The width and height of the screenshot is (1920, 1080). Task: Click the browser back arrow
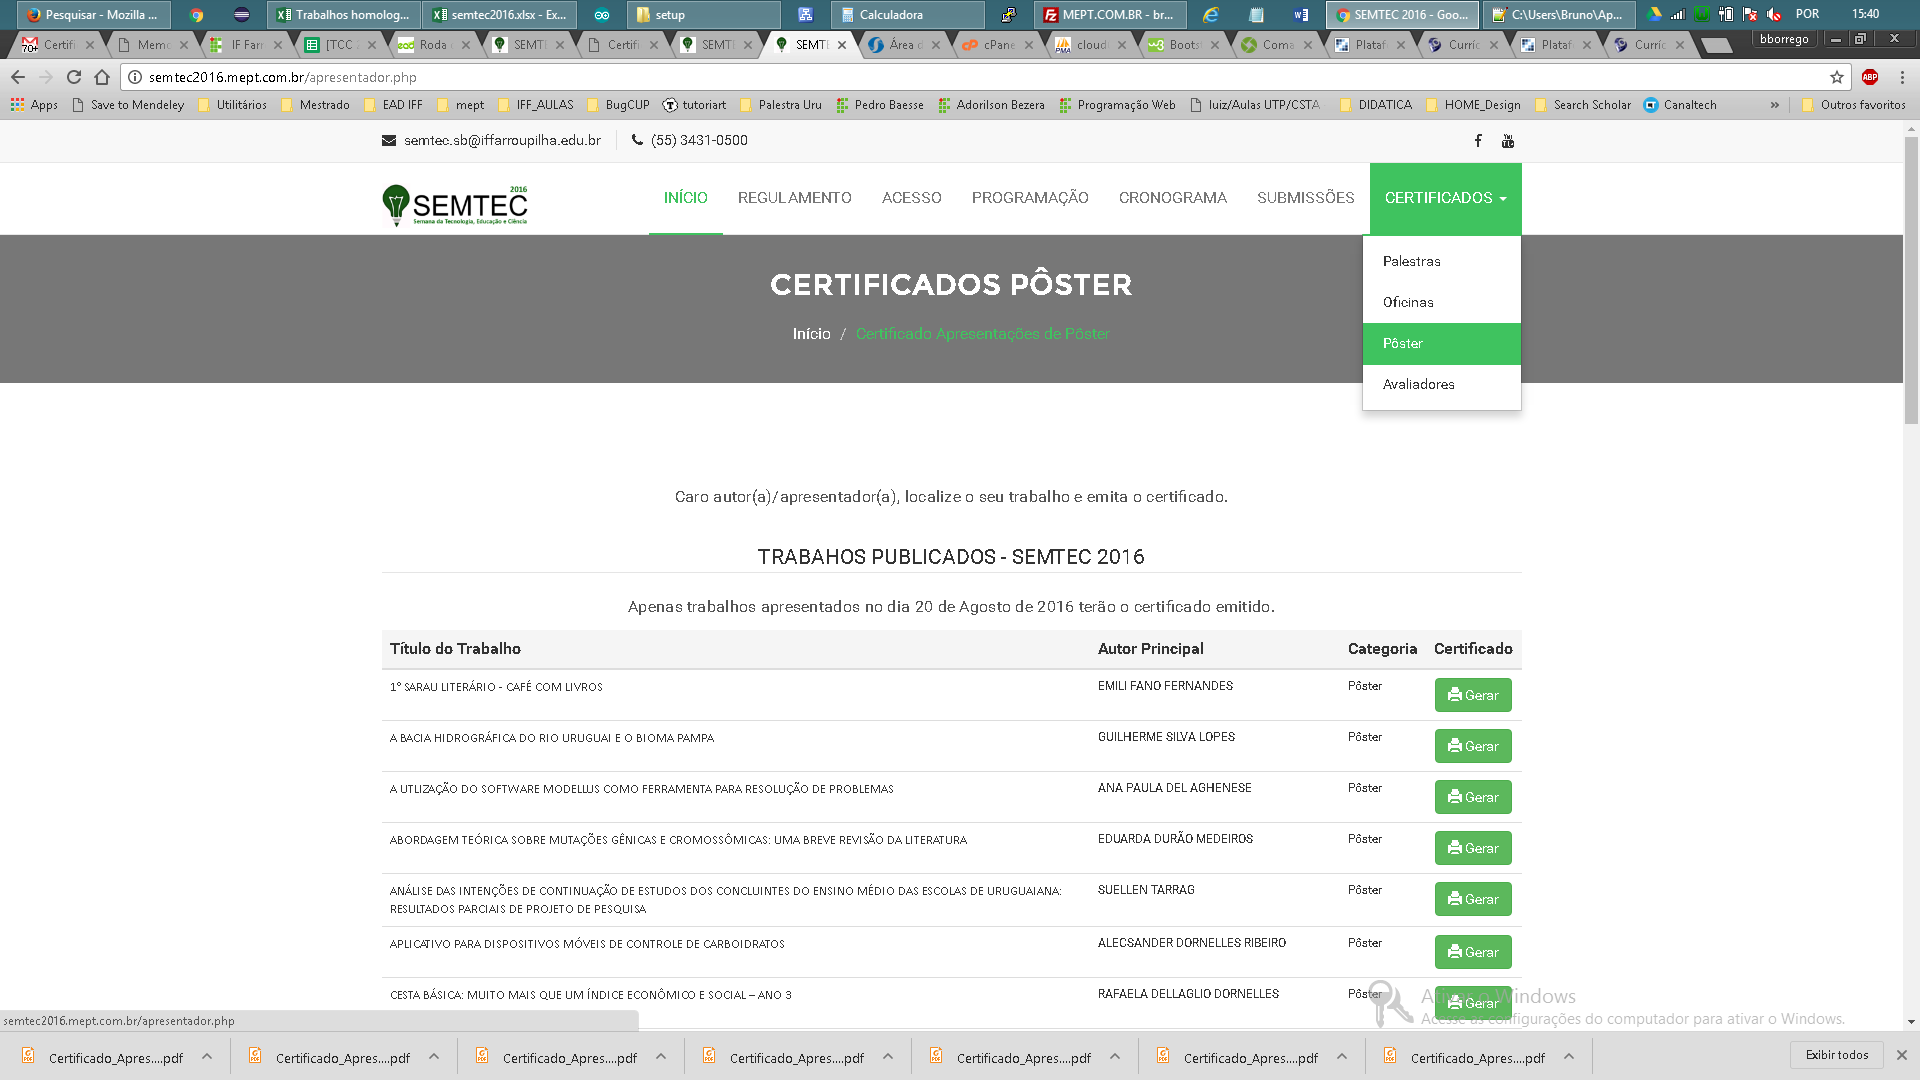[18, 77]
